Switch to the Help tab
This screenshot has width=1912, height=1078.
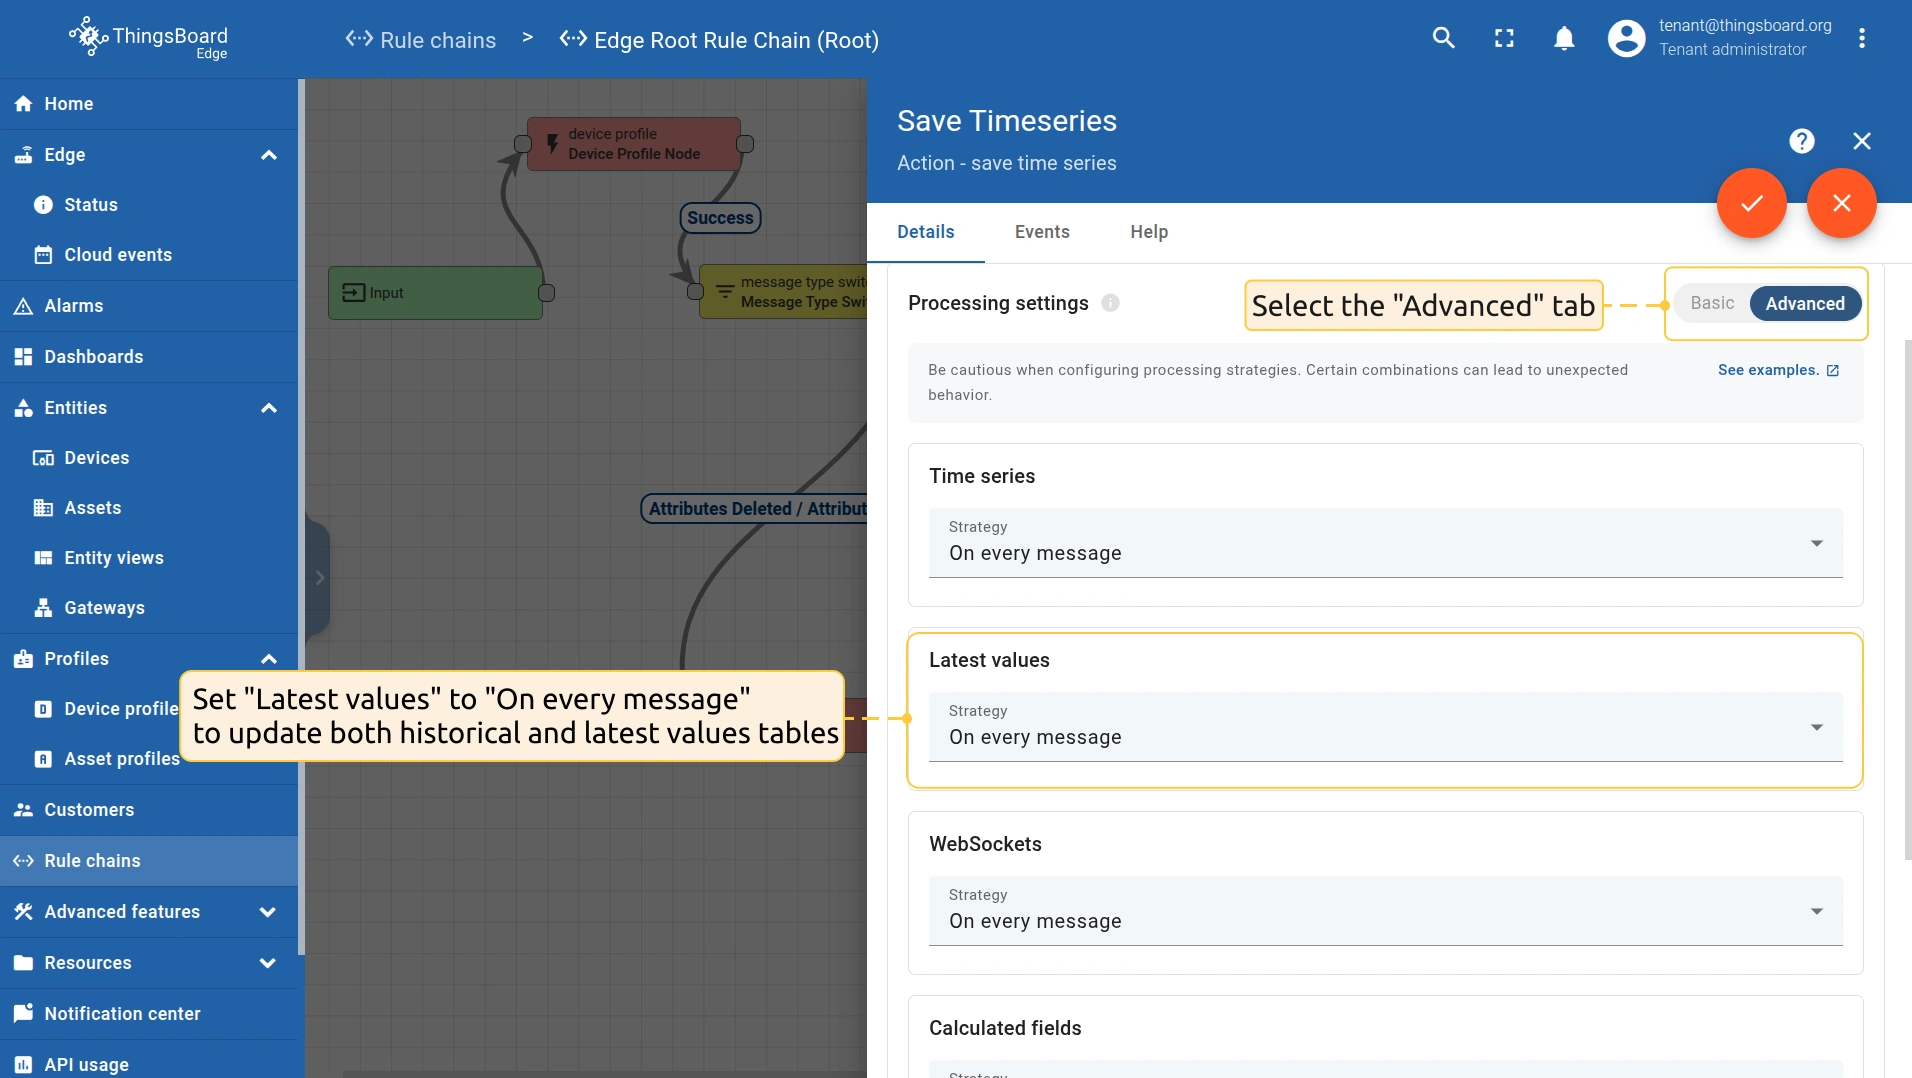pos(1149,232)
